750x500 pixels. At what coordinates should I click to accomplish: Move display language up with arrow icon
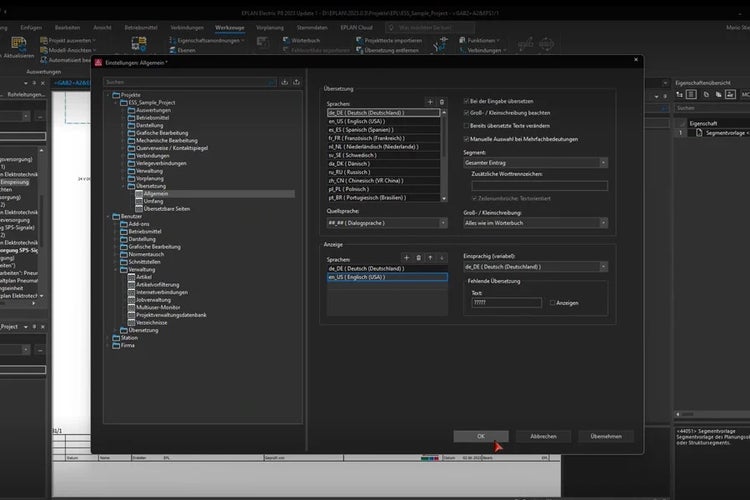click(x=430, y=257)
